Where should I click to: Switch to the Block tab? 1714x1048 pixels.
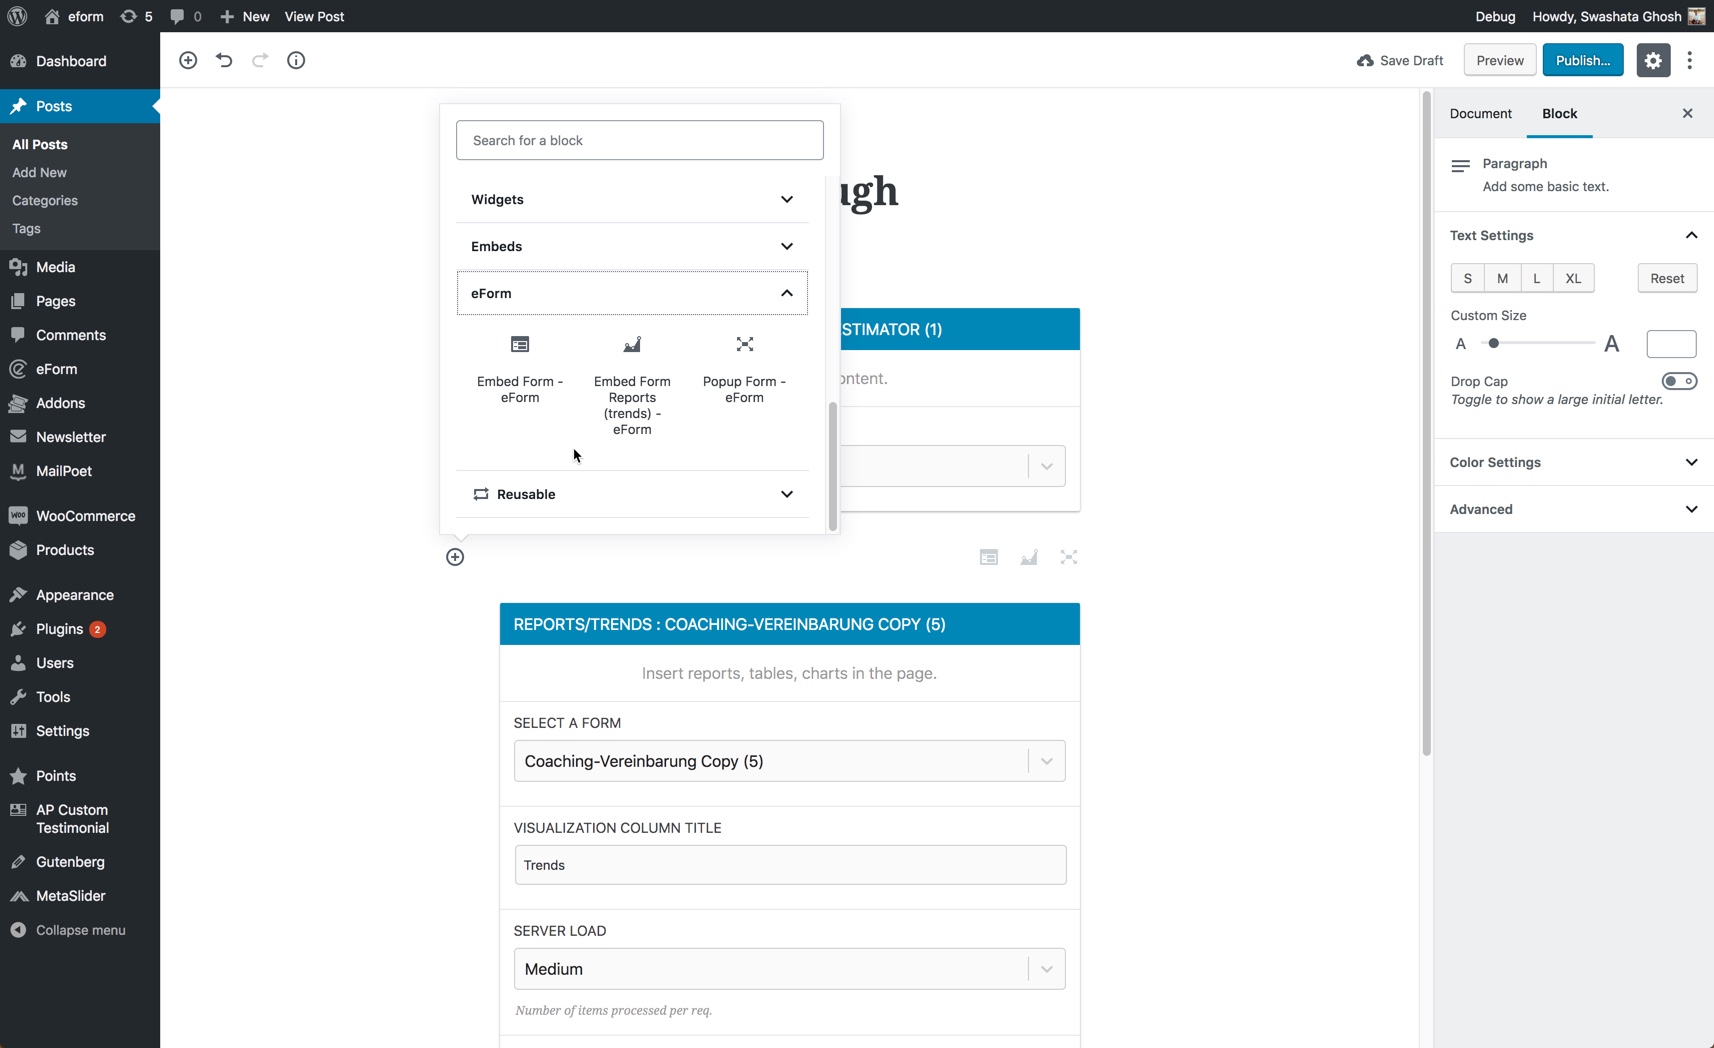pos(1559,113)
